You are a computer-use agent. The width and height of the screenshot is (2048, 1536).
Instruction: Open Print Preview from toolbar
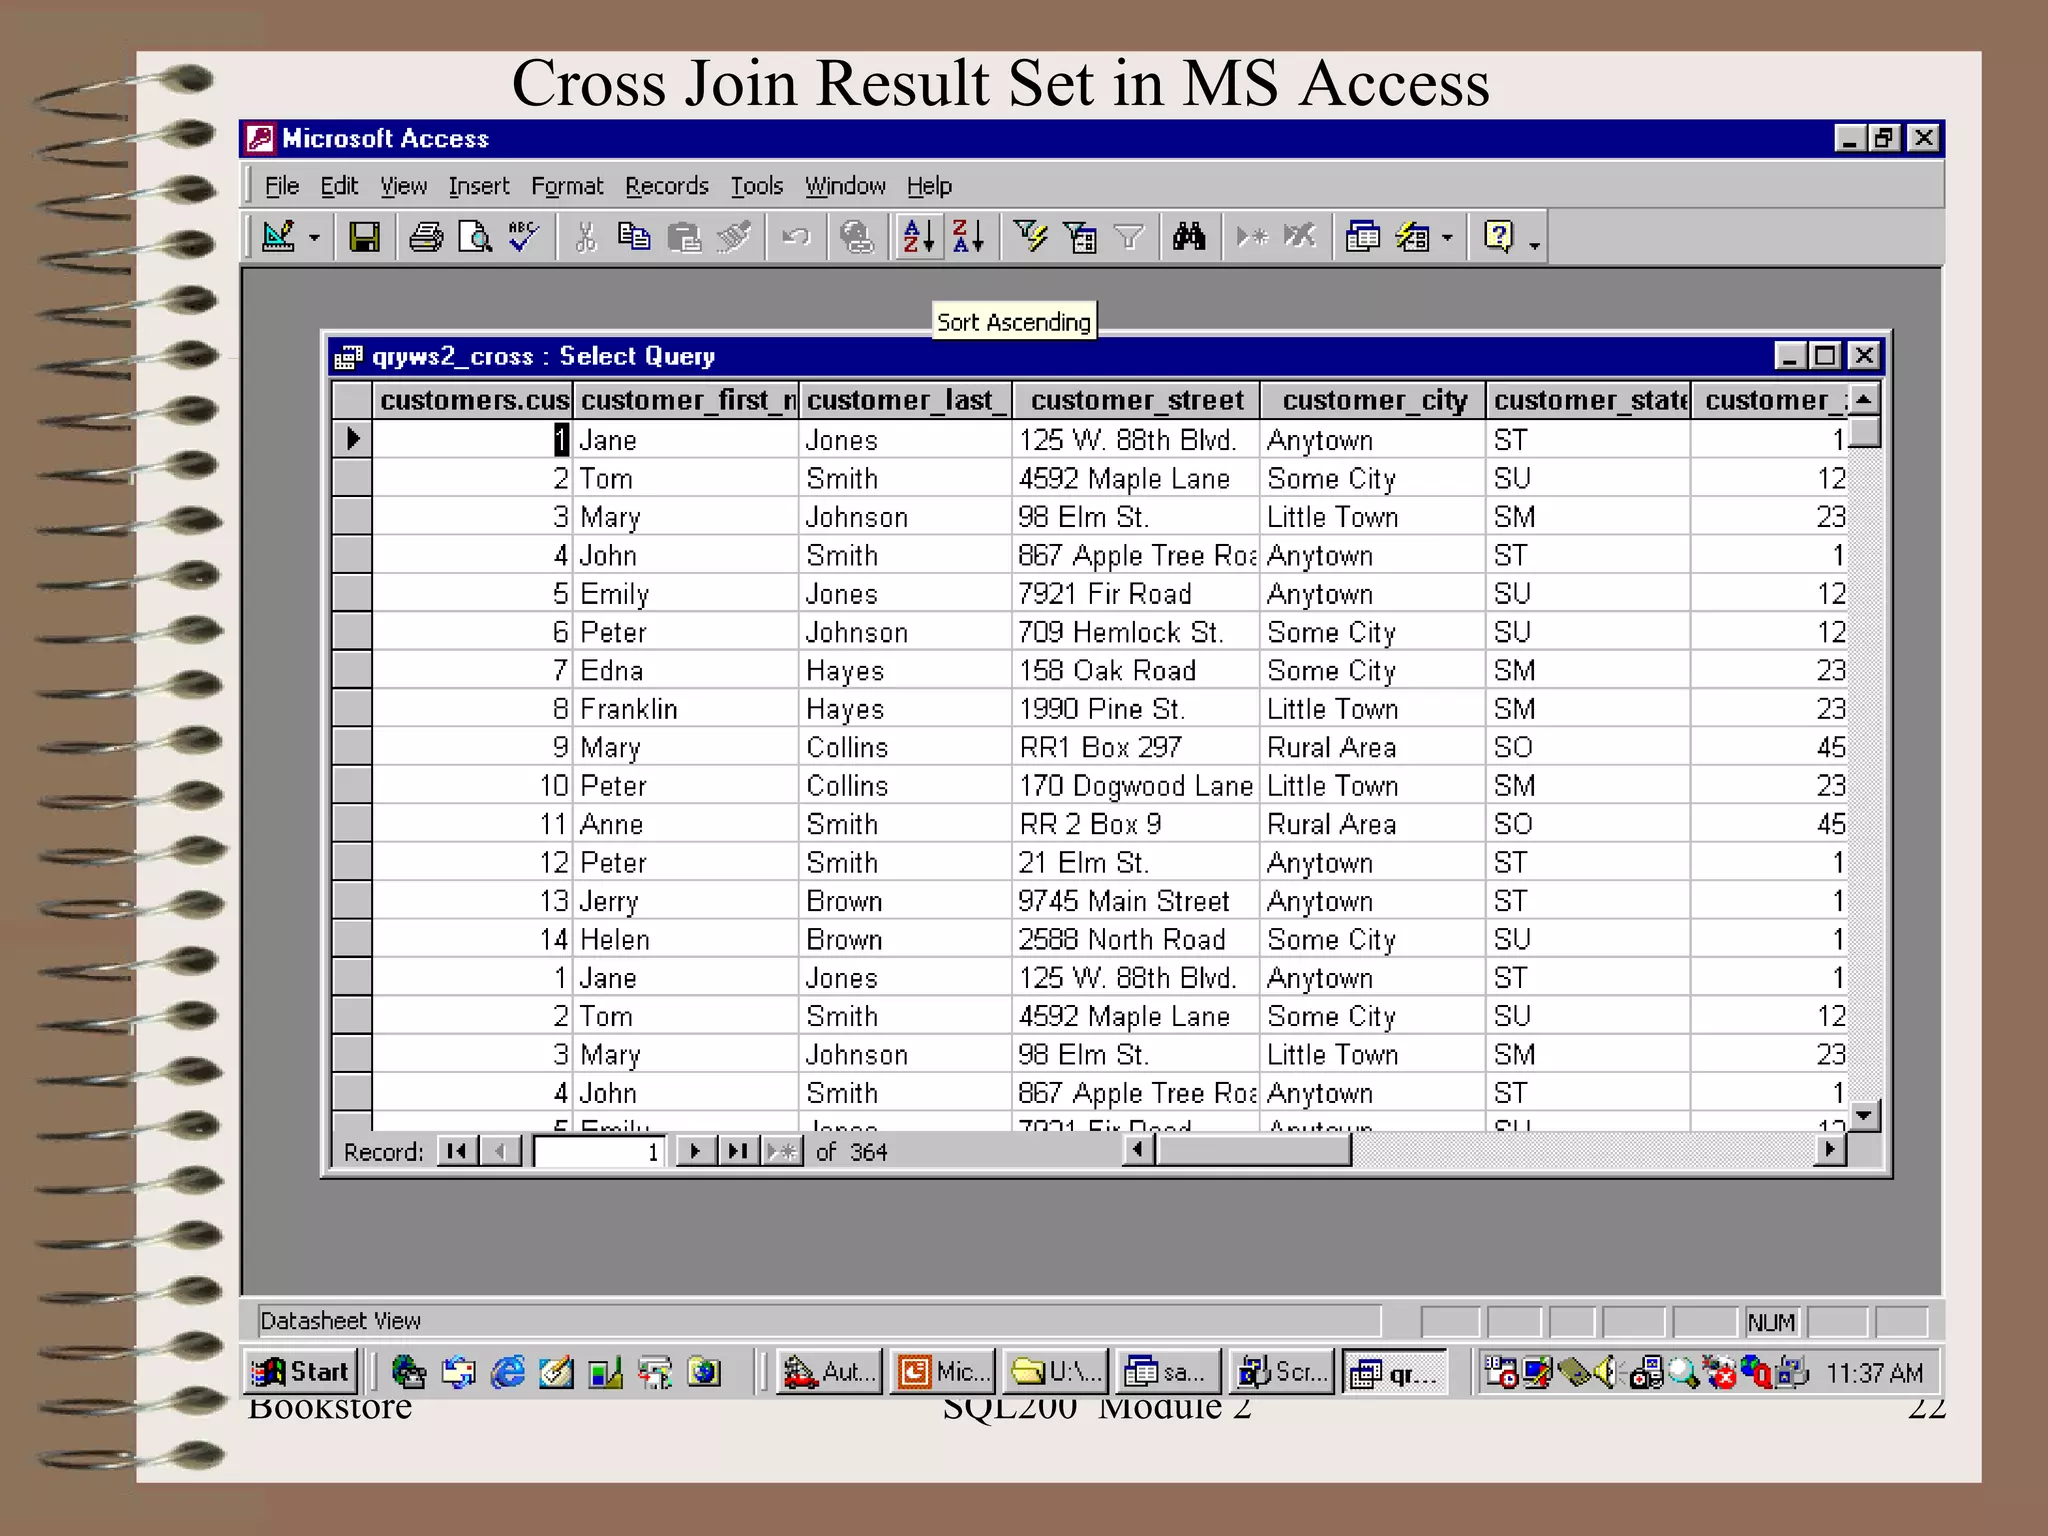pyautogui.click(x=475, y=237)
